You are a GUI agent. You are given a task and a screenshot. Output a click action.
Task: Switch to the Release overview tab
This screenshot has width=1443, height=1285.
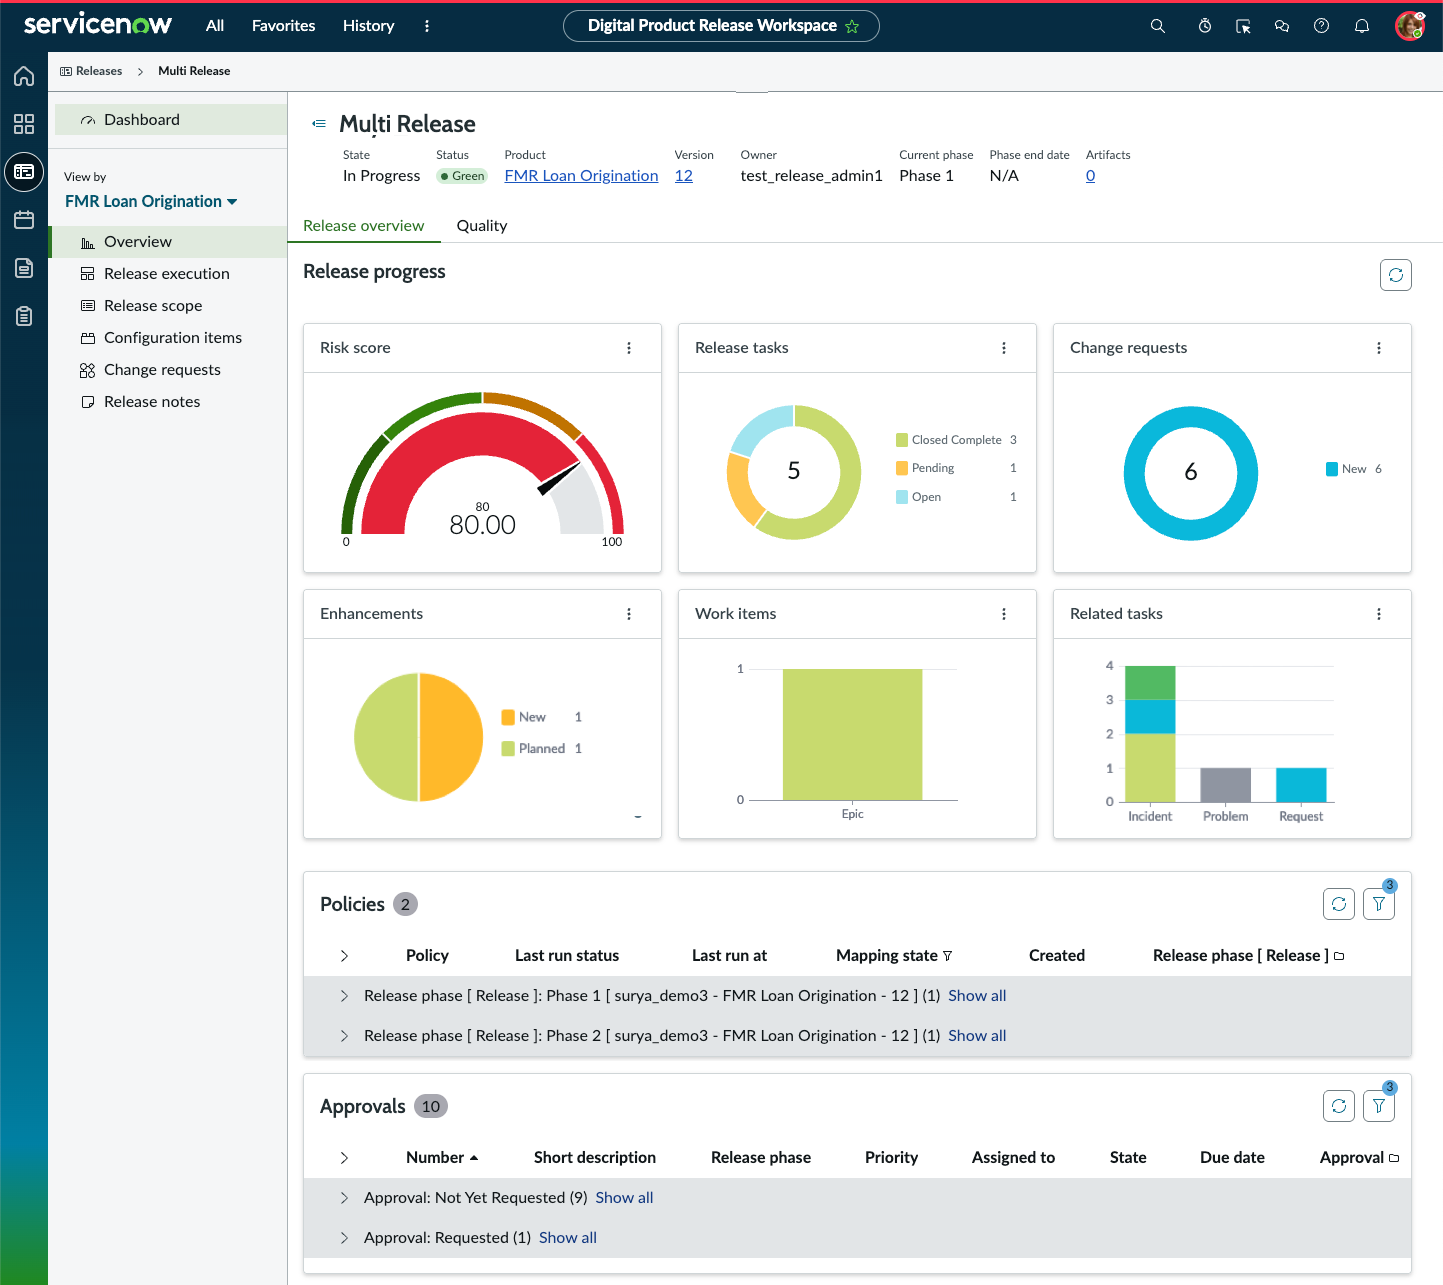click(364, 226)
